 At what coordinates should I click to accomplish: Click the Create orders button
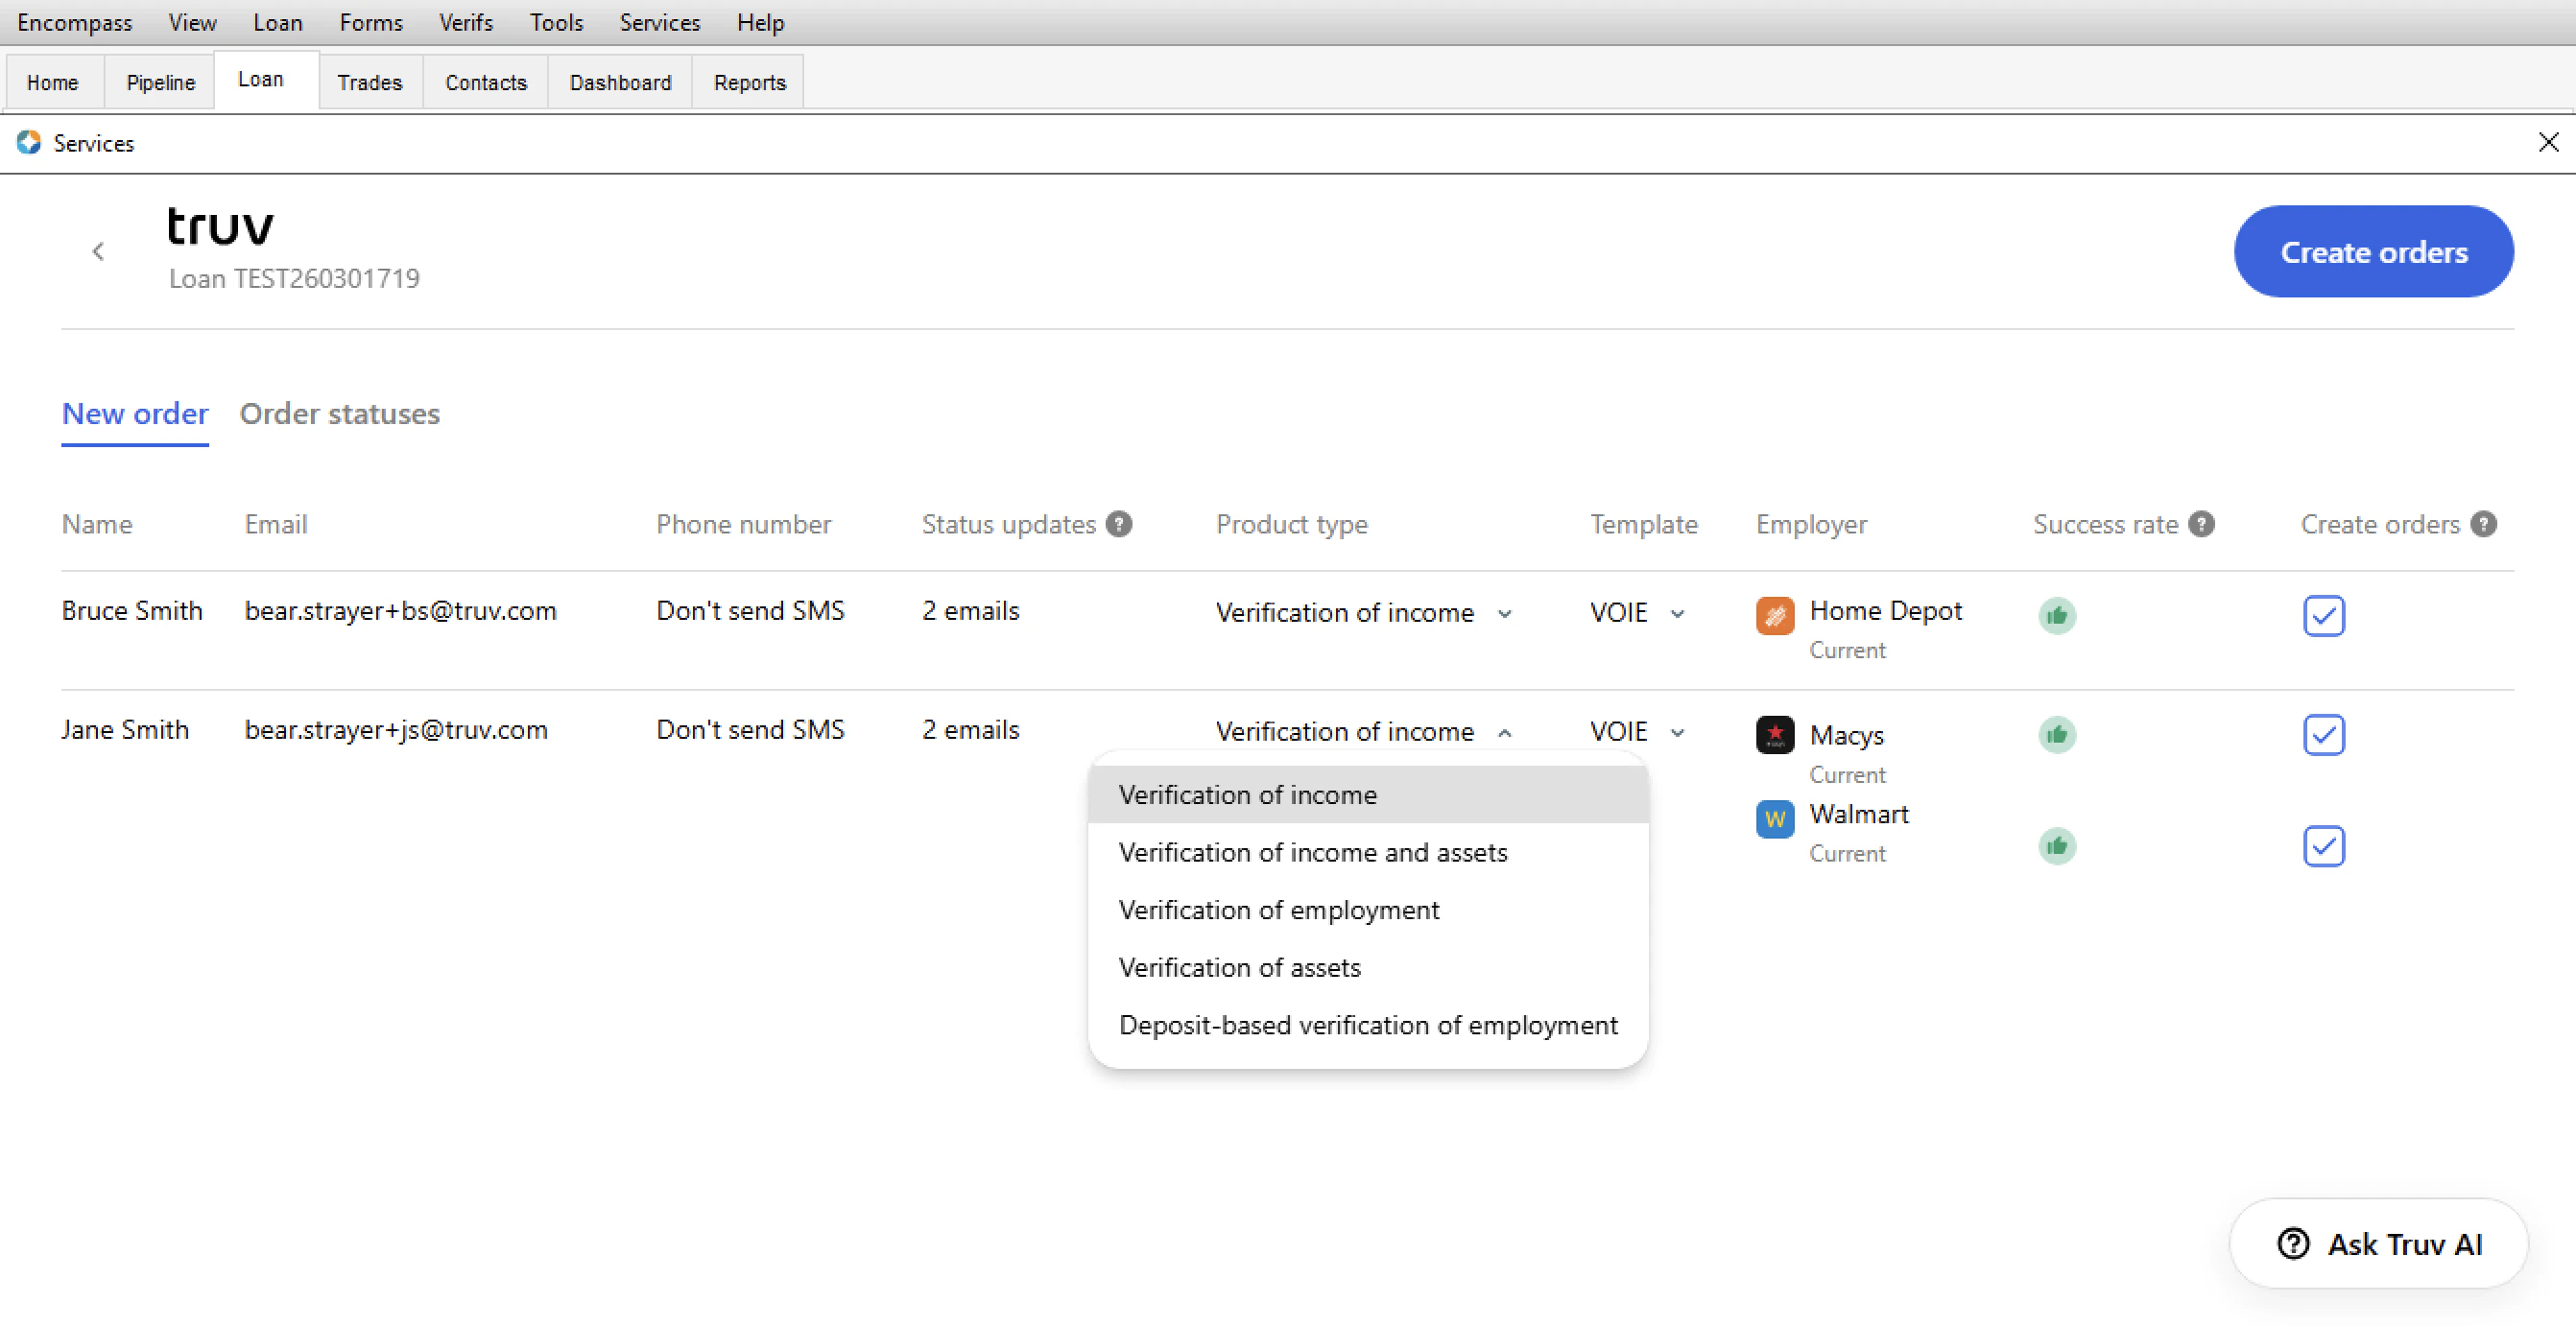pyautogui.click(x=2374, y=251)
